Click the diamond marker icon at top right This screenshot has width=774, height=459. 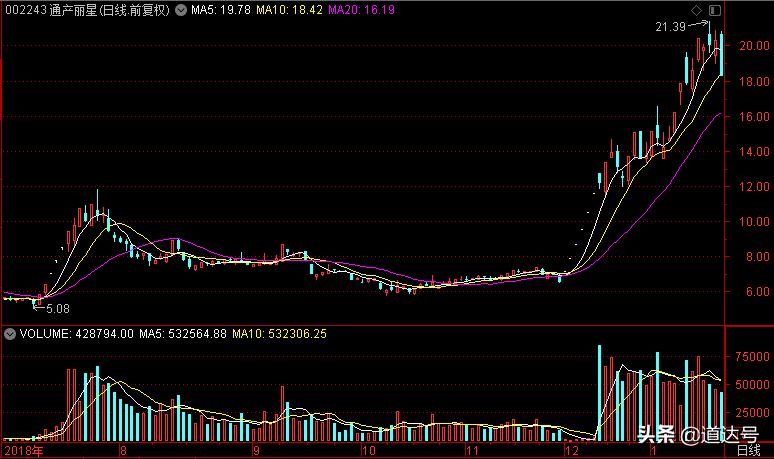696,10
